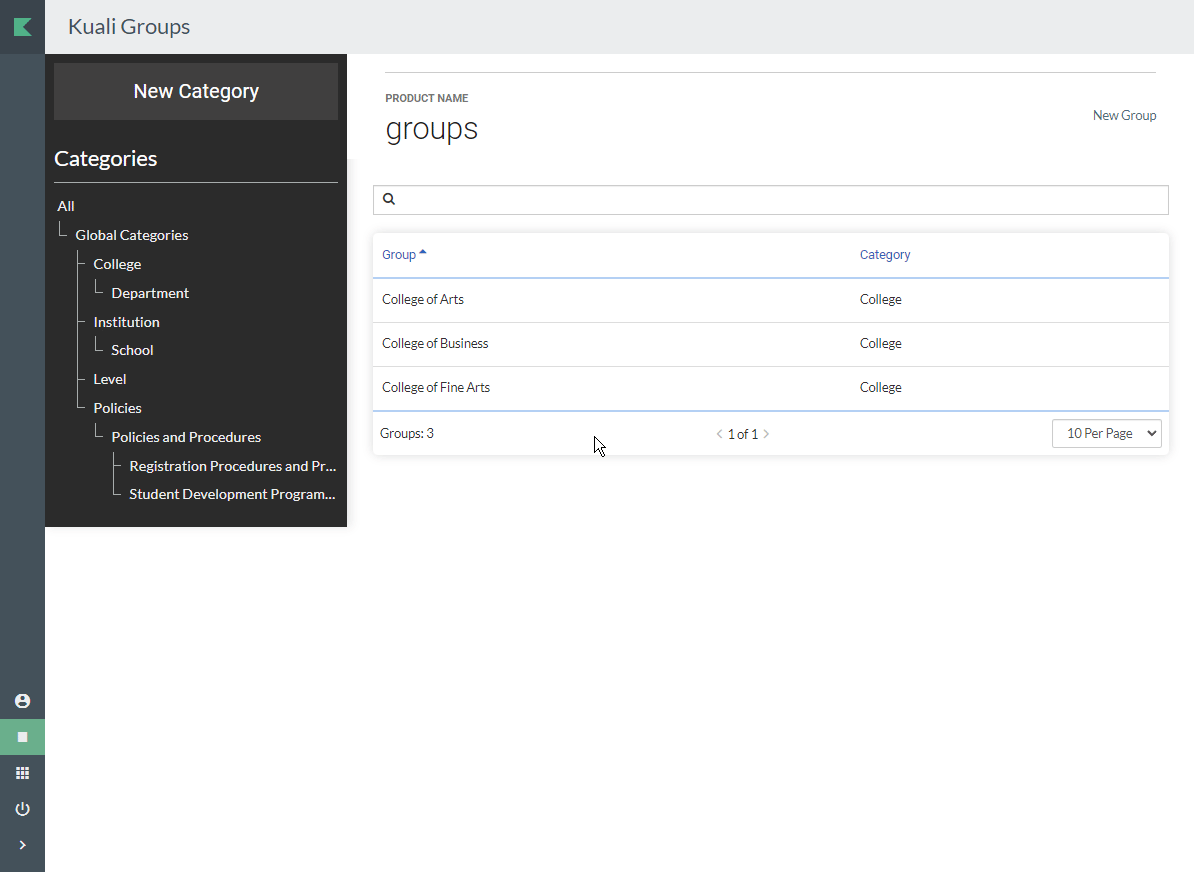Open the 10 Per Page dropdown
This screenshot has width=1194, height=872.
click(x=1106, y=434)
